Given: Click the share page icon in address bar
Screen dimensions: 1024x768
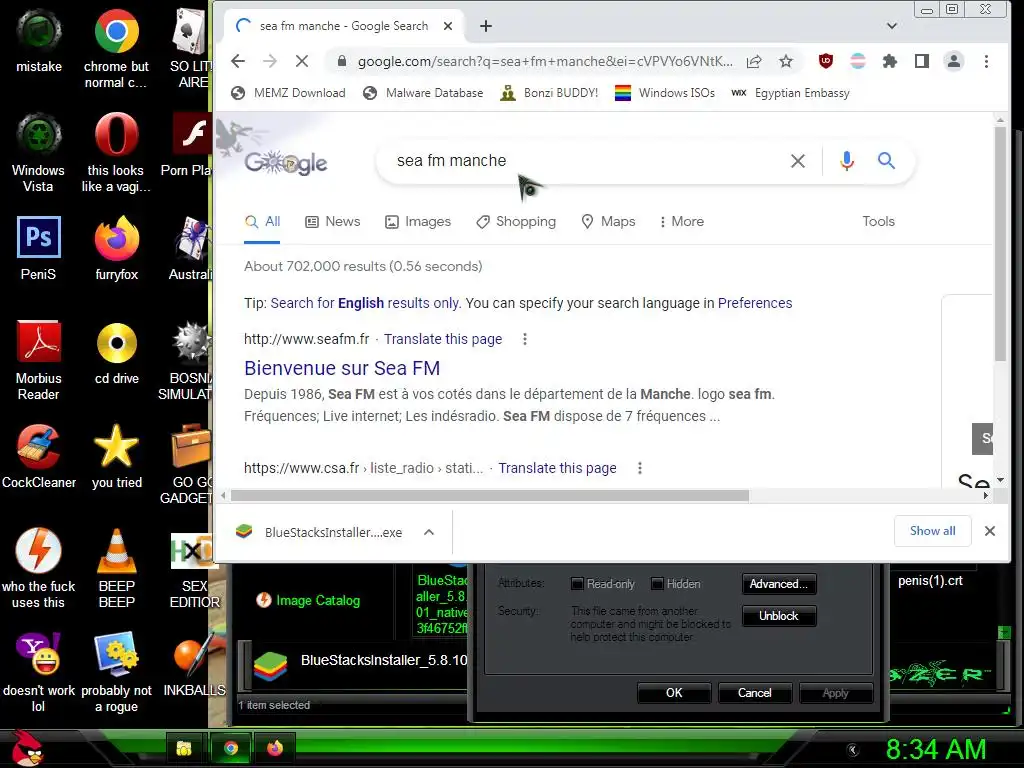Looking at the screenshot, I should pos(754,61).
